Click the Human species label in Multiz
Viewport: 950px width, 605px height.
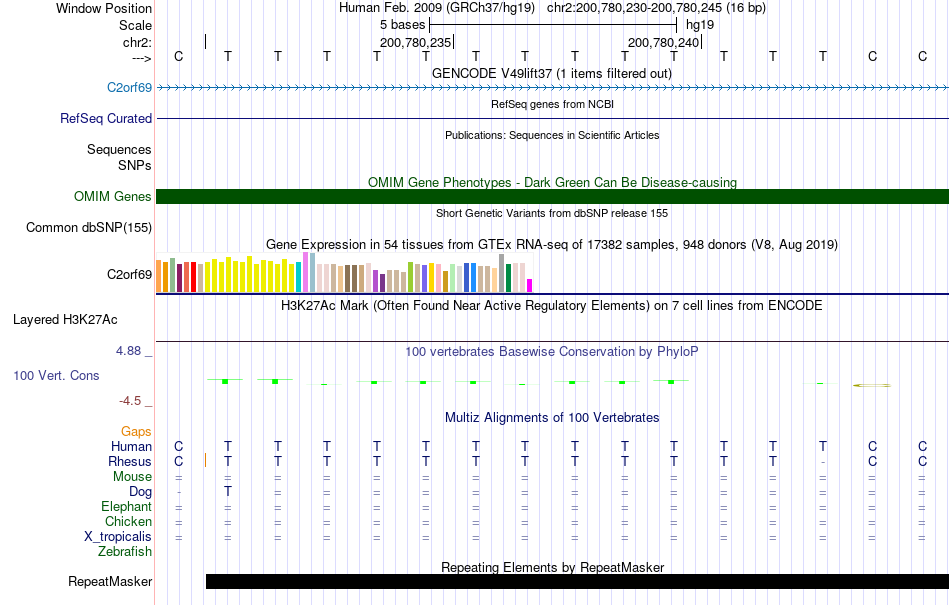131,447
